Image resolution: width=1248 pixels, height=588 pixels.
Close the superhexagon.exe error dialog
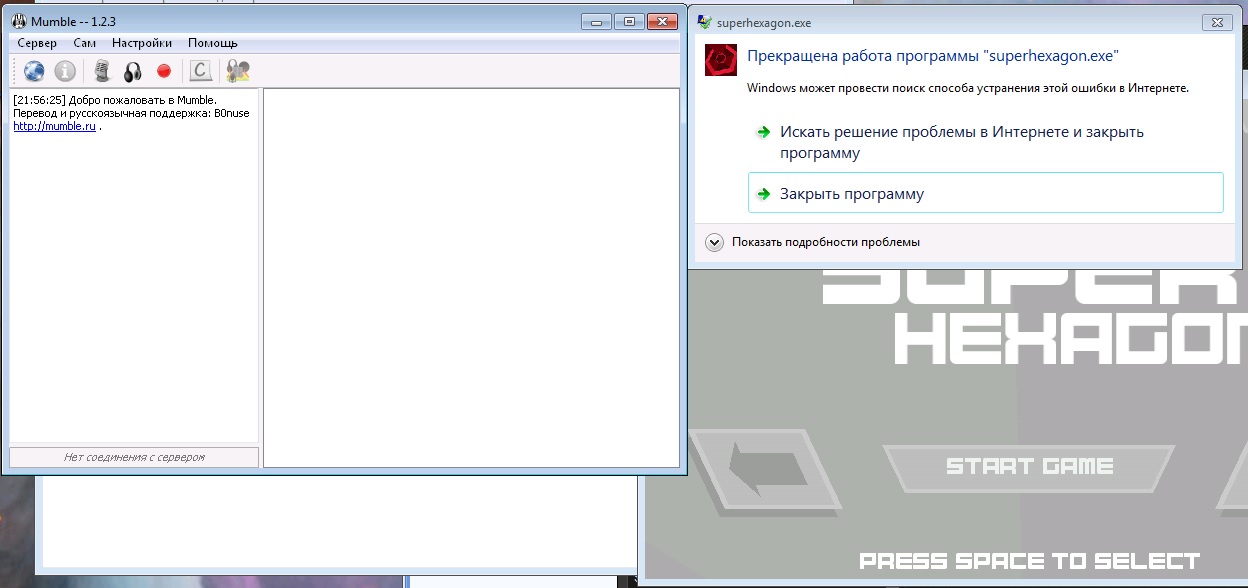1214,21
